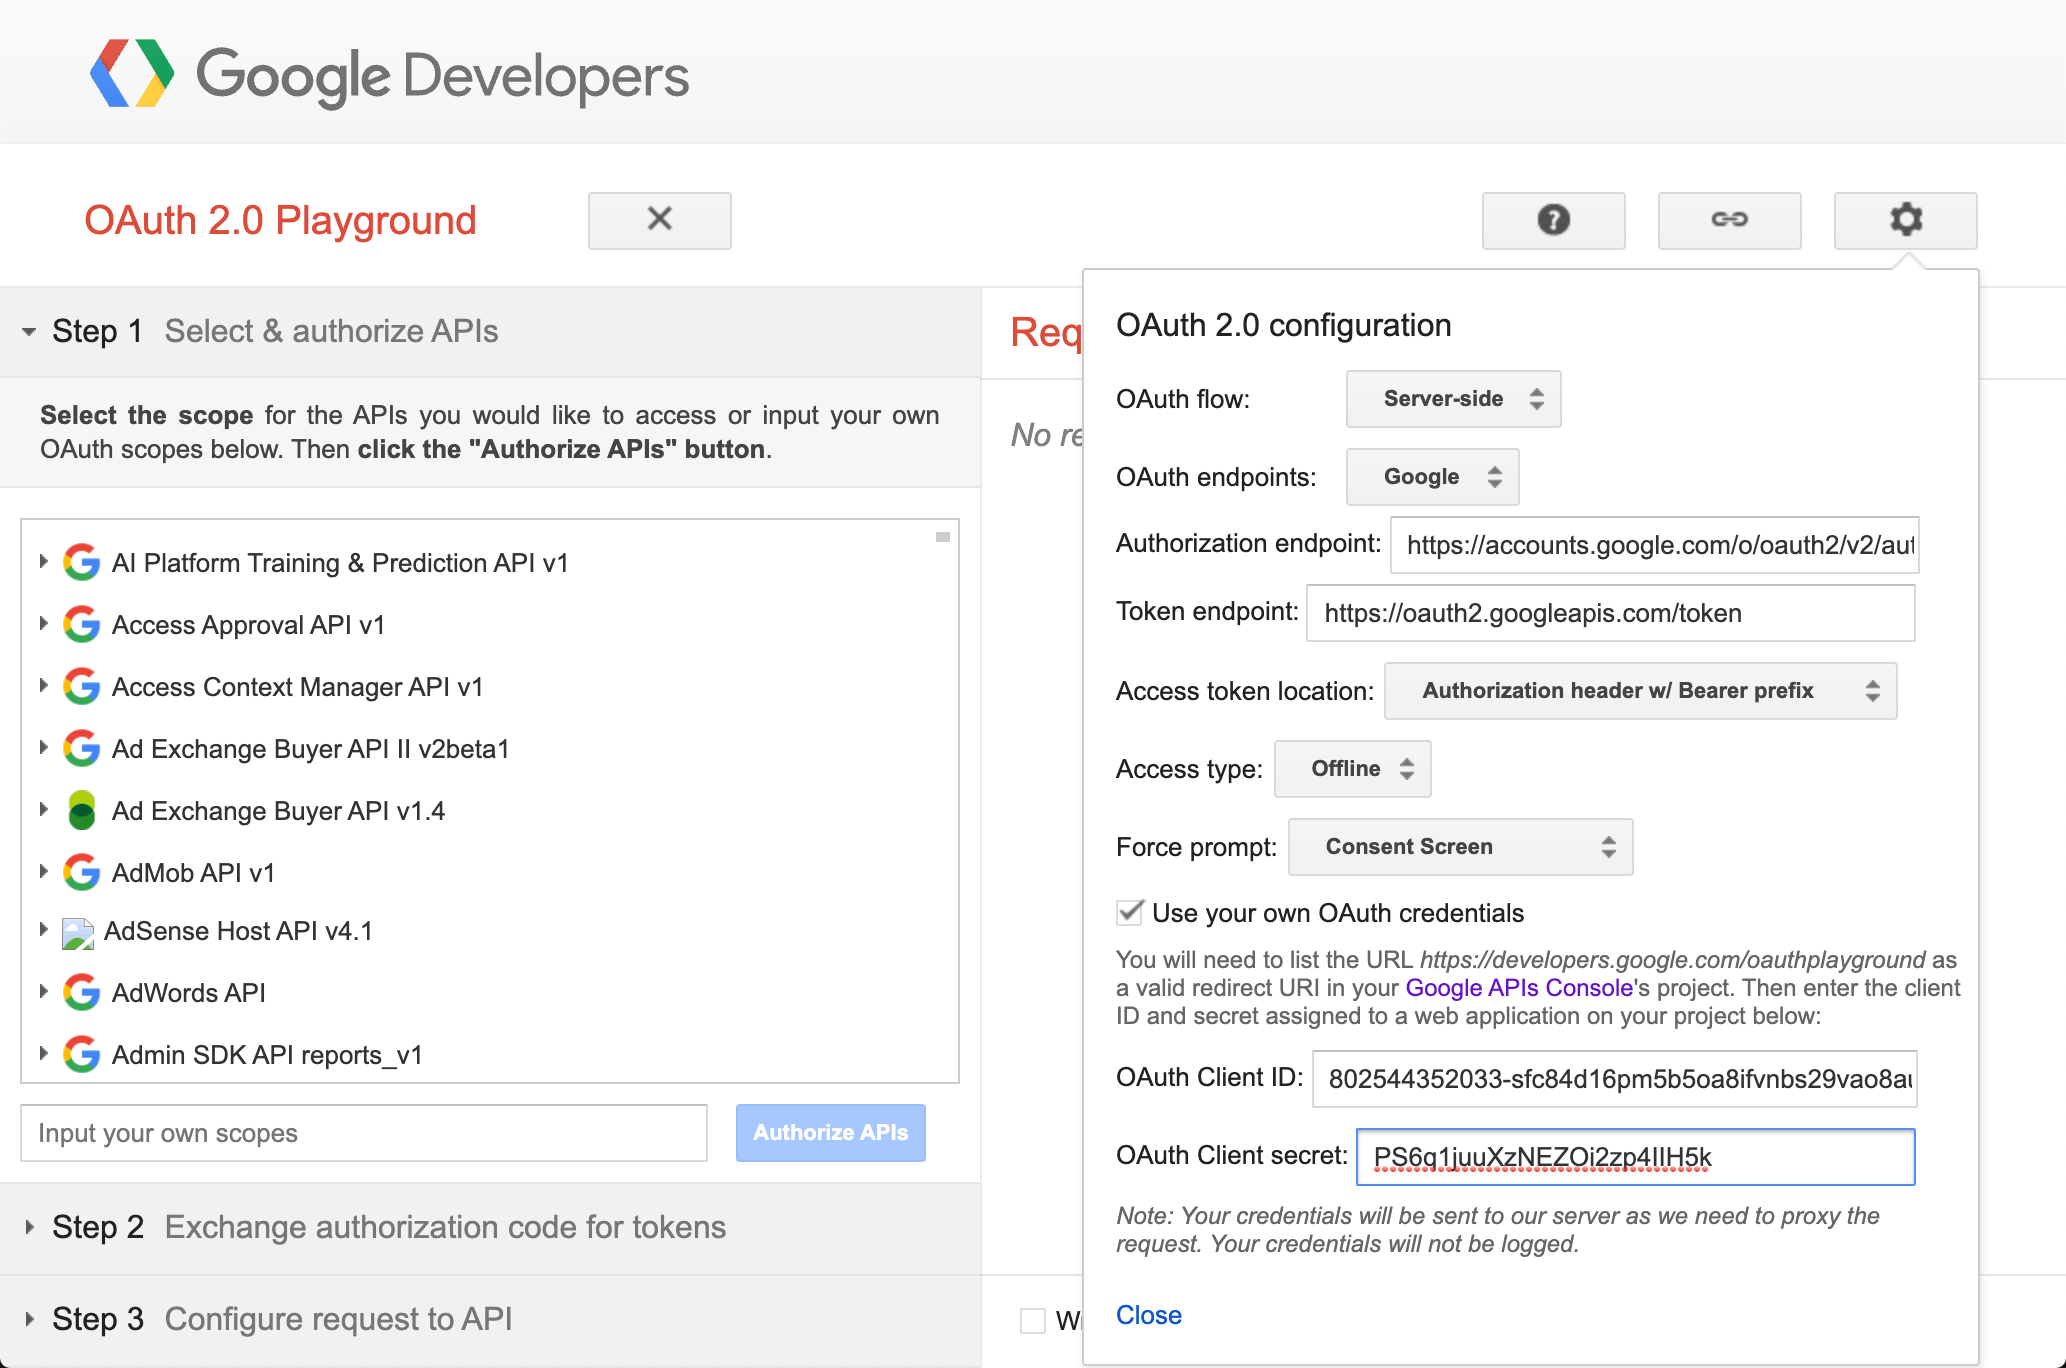The image size is (2066, 1368).
Task: Toggle the checkbox beside the Close link
Action: point(1032,1321)
